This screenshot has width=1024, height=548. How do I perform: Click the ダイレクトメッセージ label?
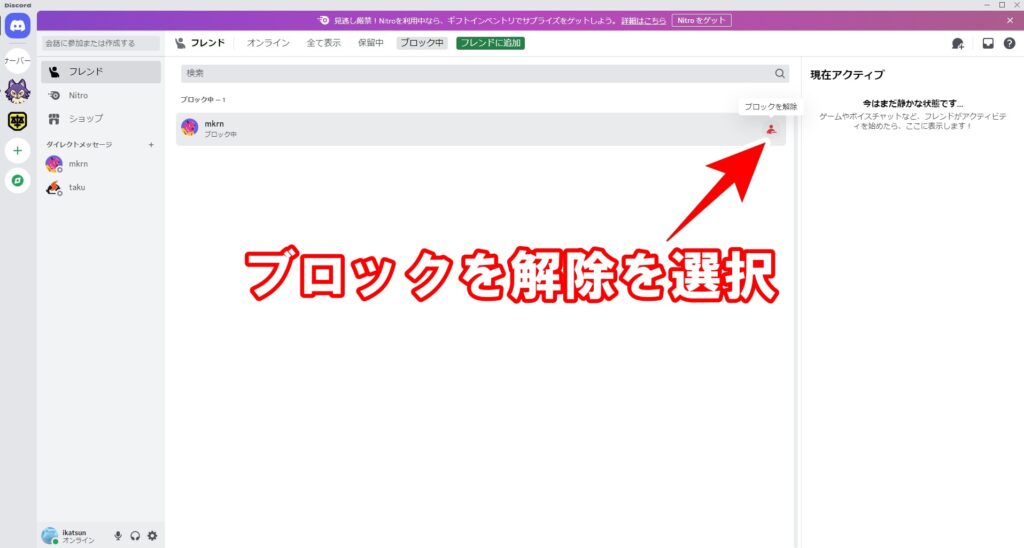[79, 145]
